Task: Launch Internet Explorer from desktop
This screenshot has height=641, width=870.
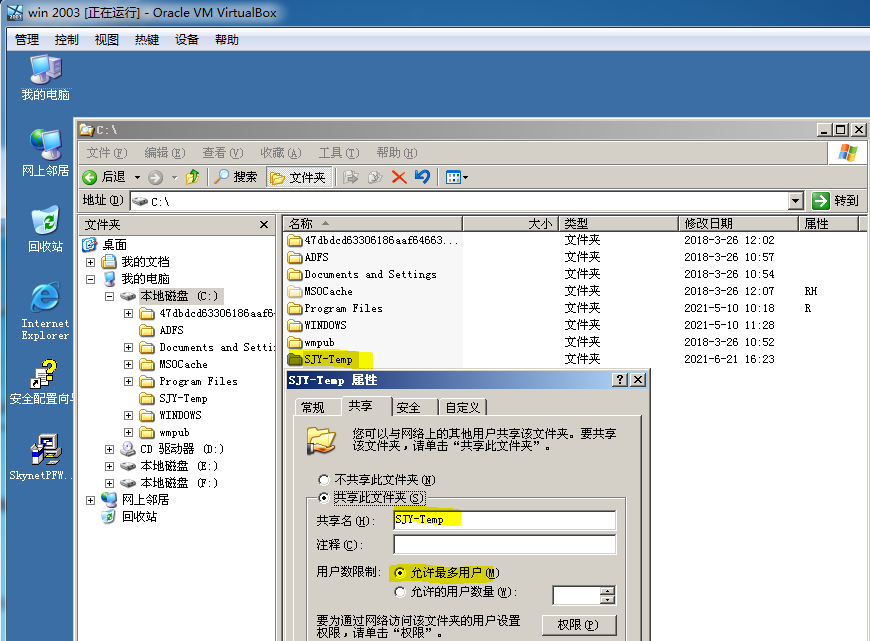Action: 45,311
